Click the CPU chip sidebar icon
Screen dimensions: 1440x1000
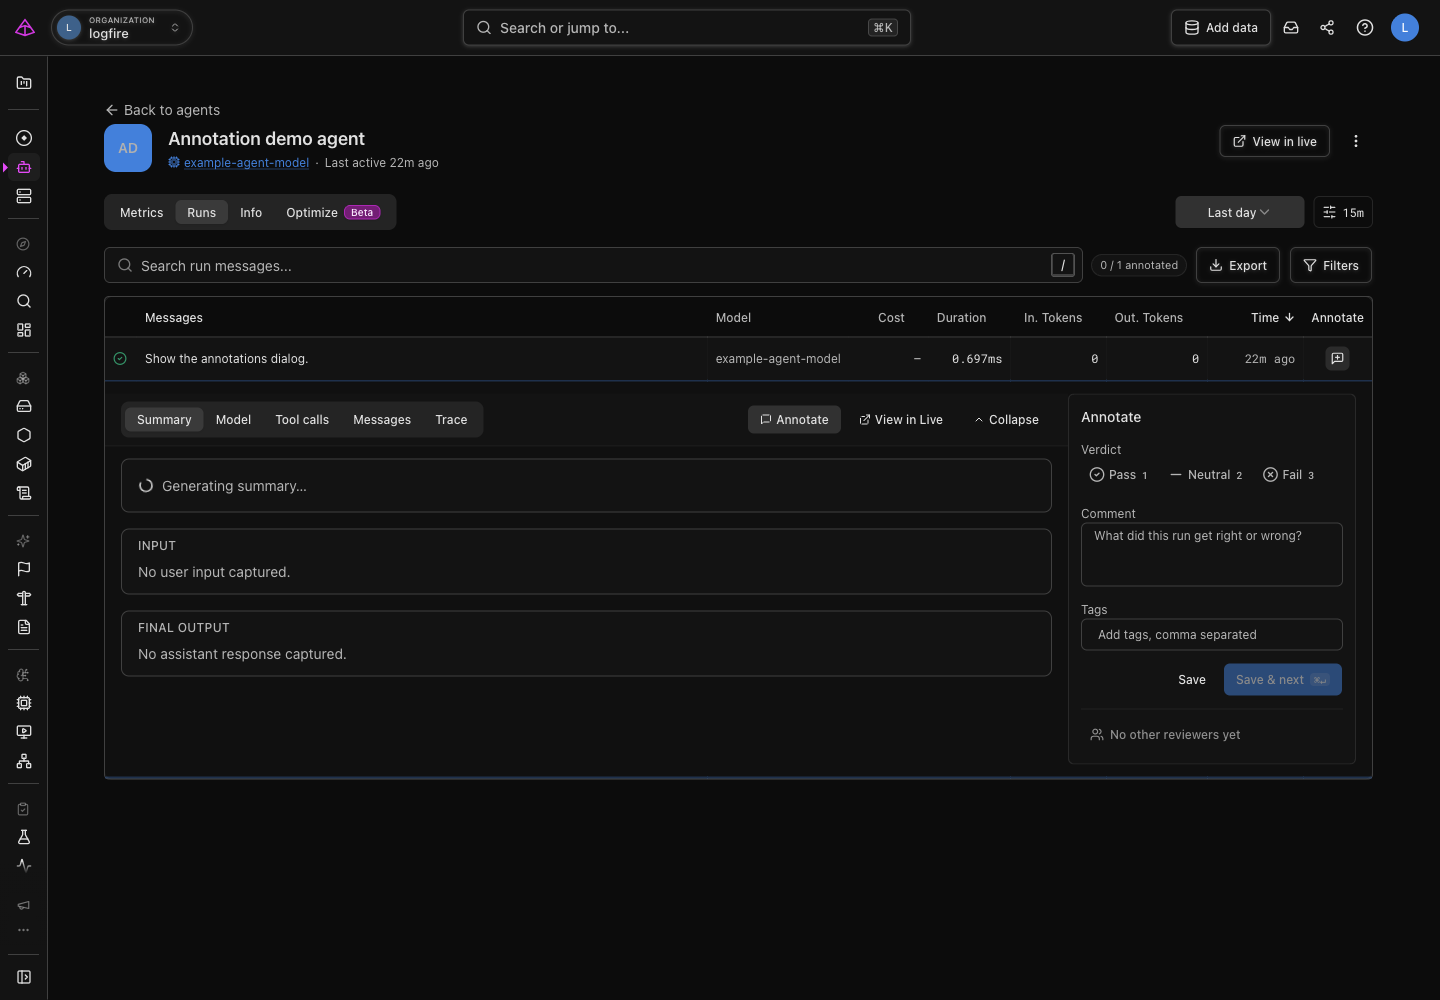[24, 703]
